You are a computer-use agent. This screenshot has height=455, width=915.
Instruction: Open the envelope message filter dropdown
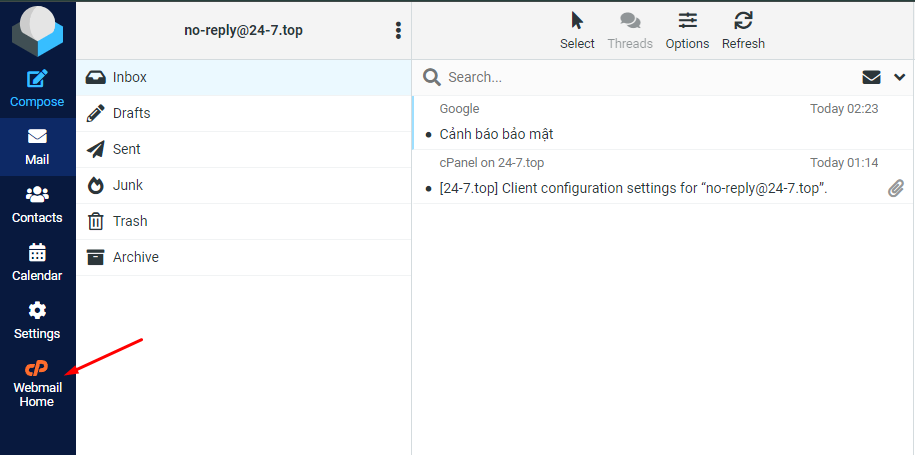pyautogui.click(x=871, y=77)
